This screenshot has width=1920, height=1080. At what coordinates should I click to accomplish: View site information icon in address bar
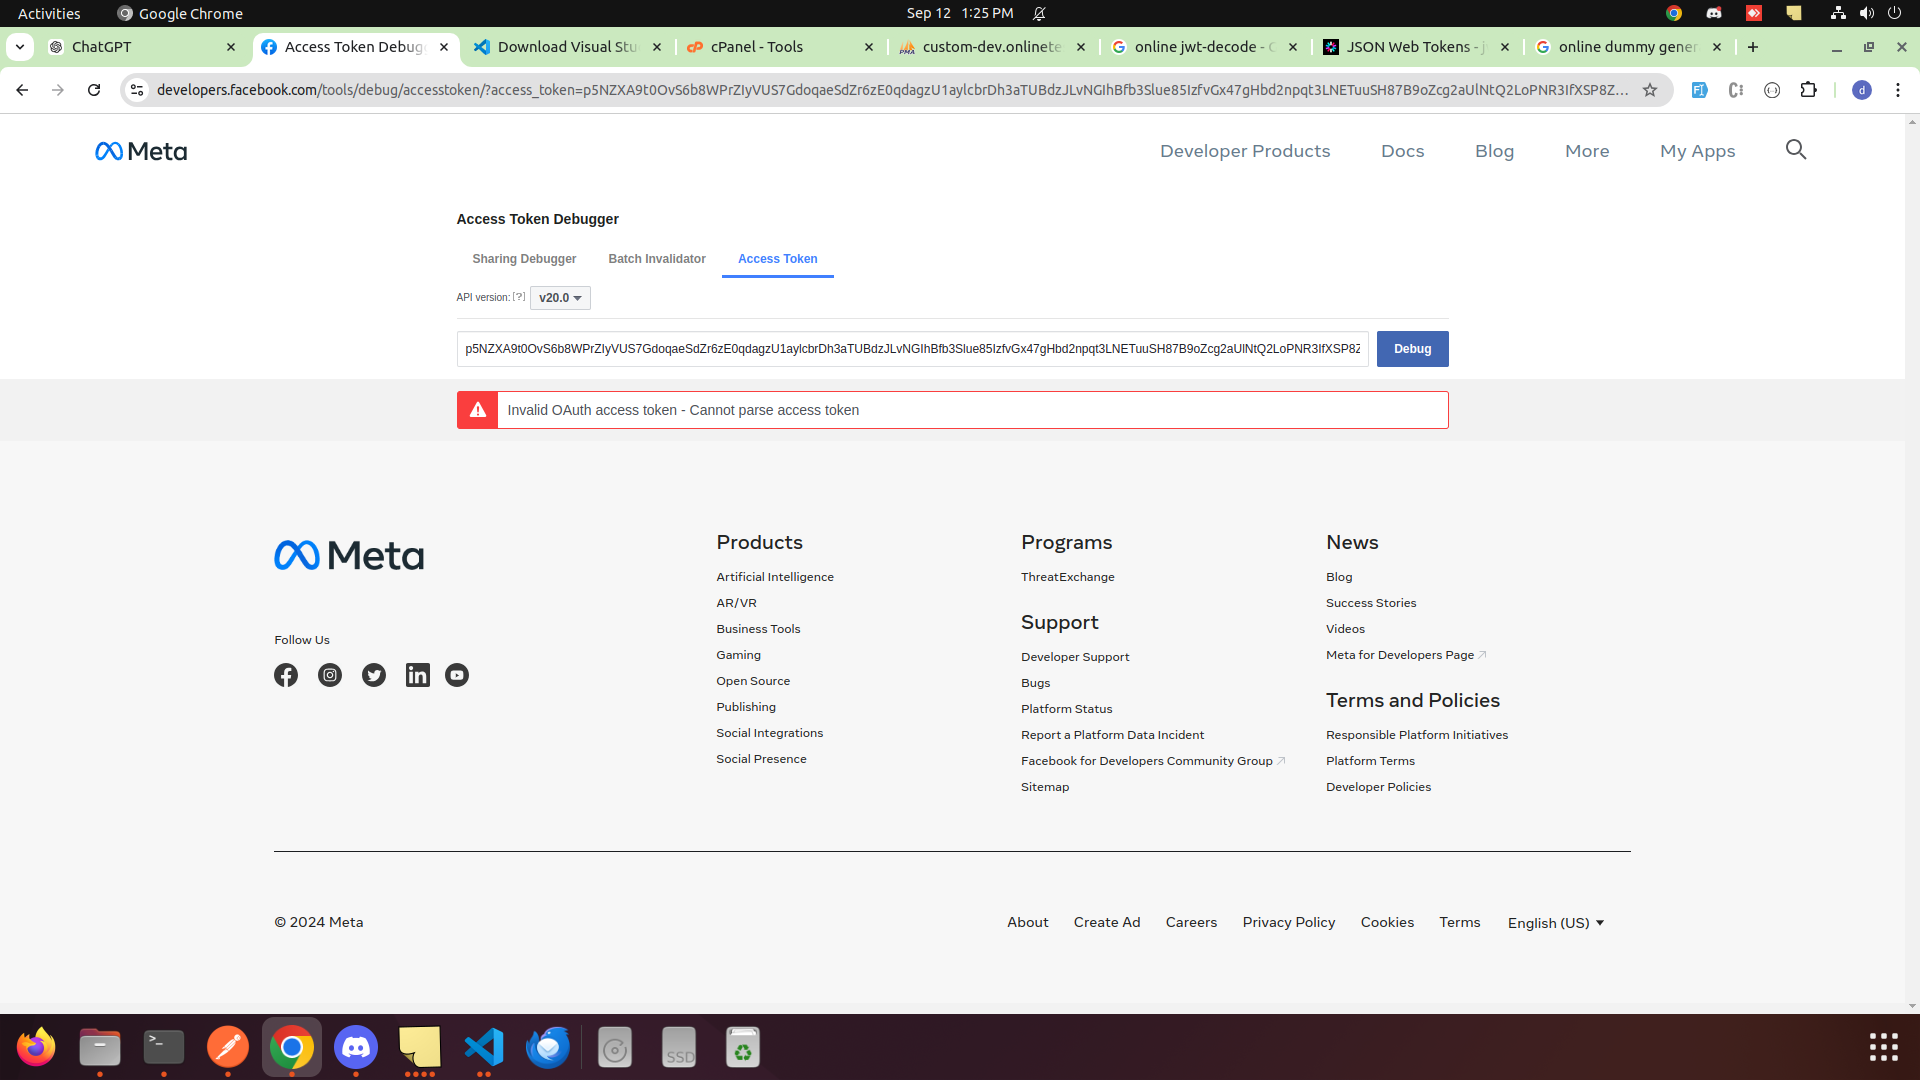coord(137,90)
